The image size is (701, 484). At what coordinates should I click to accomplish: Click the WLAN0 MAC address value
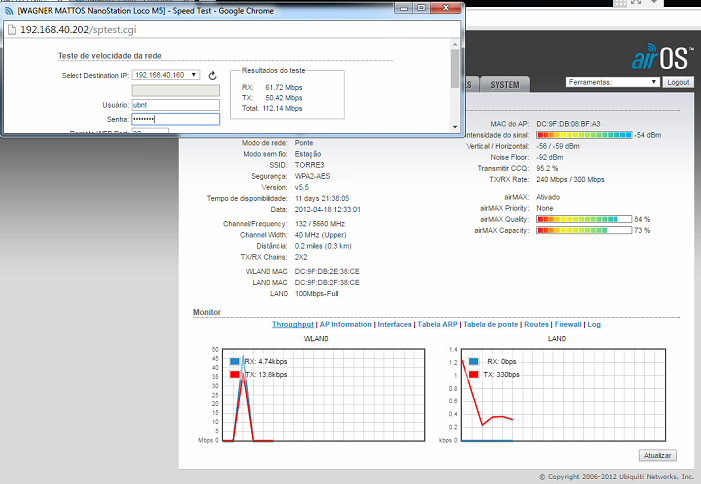(327, 271)
